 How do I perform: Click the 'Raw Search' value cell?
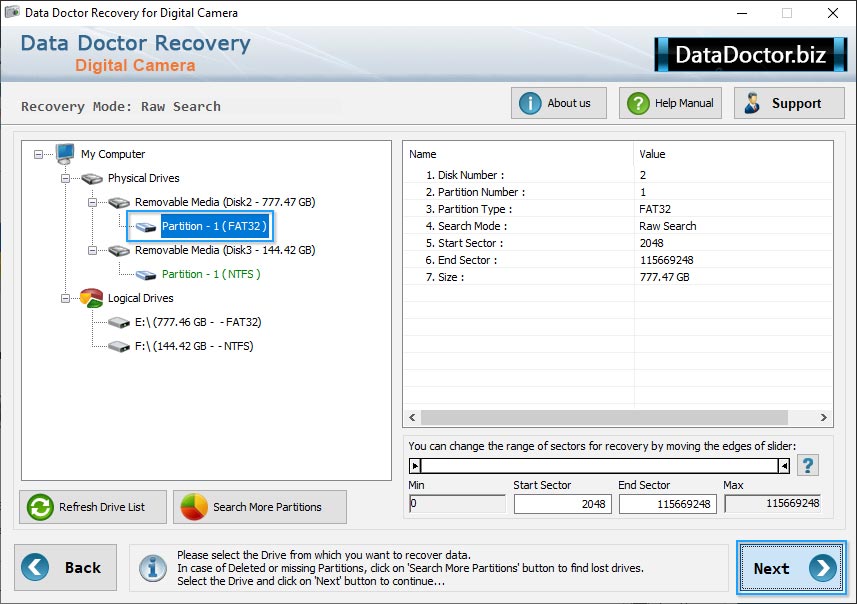[x=667, y=226]
